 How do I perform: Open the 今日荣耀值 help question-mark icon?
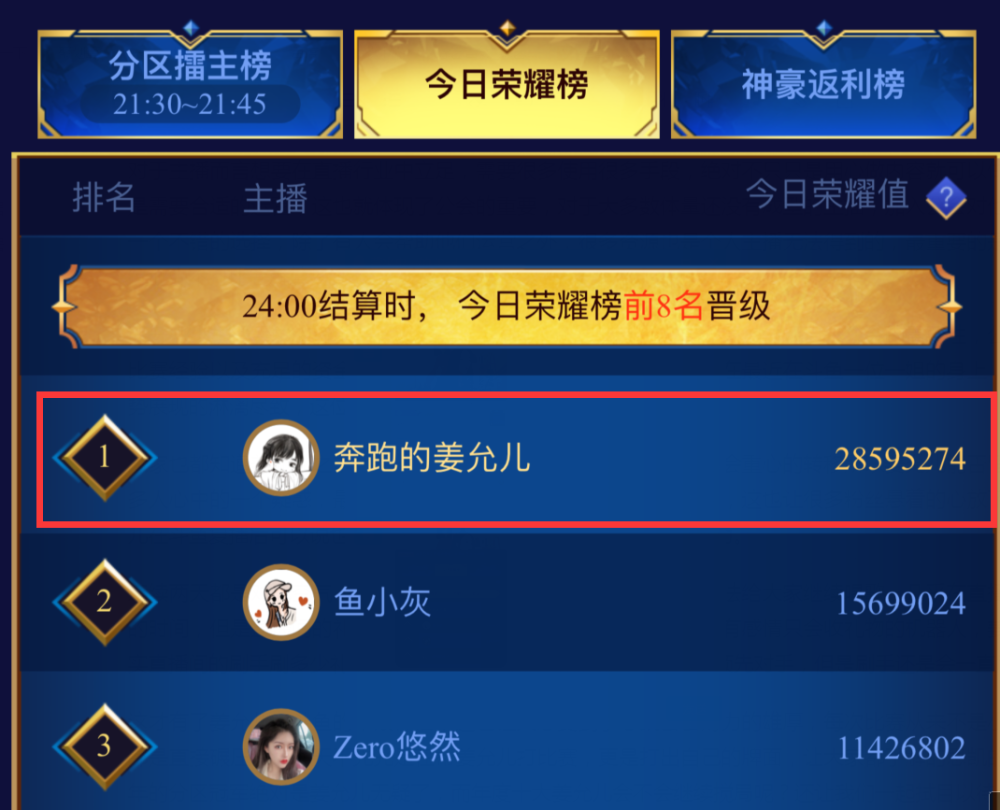click(x=946, y=198)
